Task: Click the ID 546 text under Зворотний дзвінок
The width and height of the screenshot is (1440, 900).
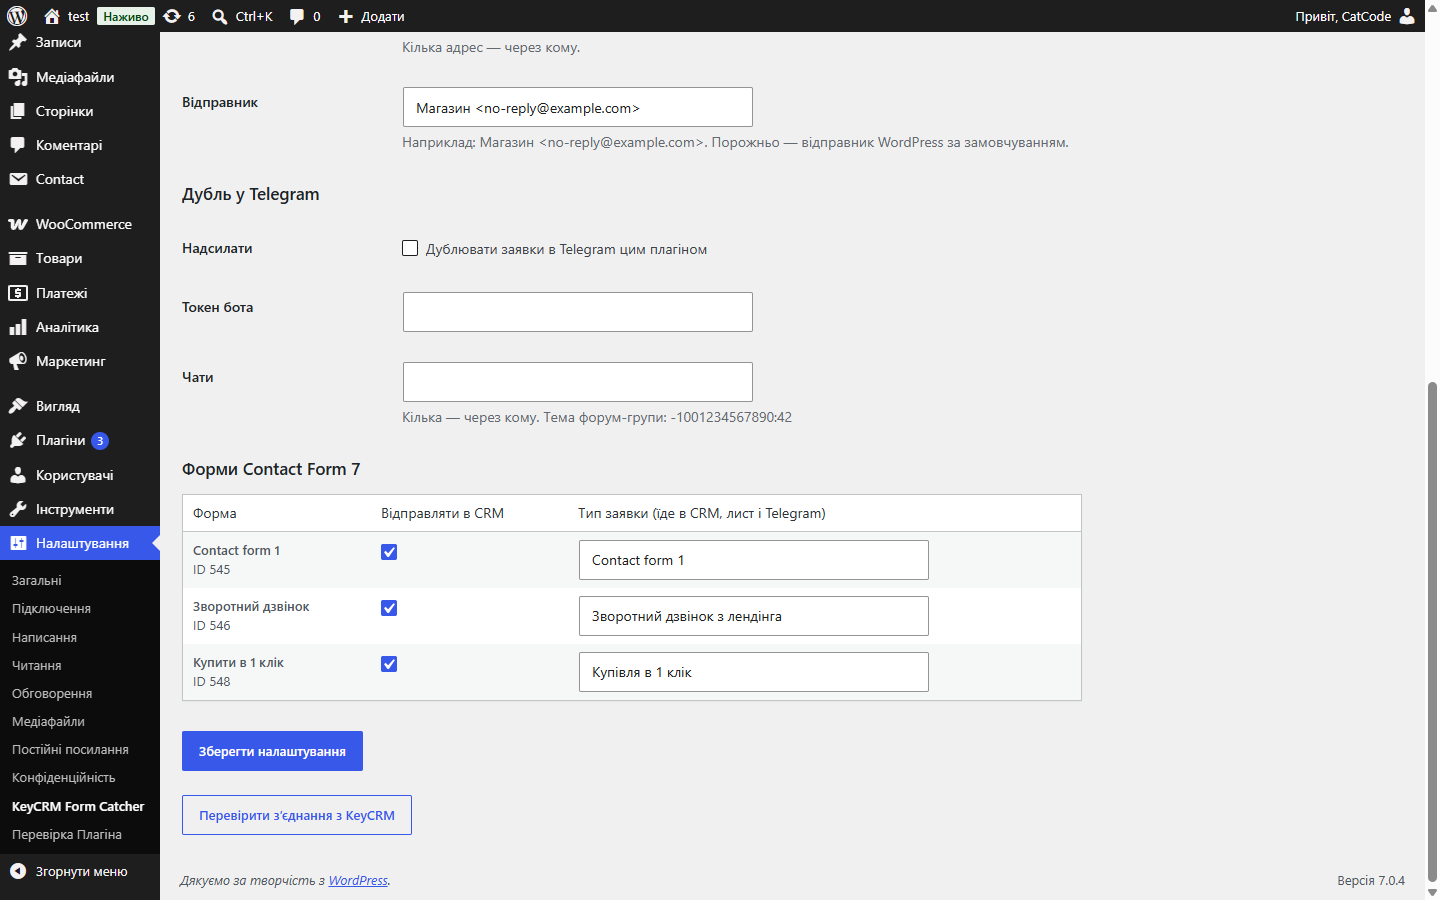Action: [212, 626]
